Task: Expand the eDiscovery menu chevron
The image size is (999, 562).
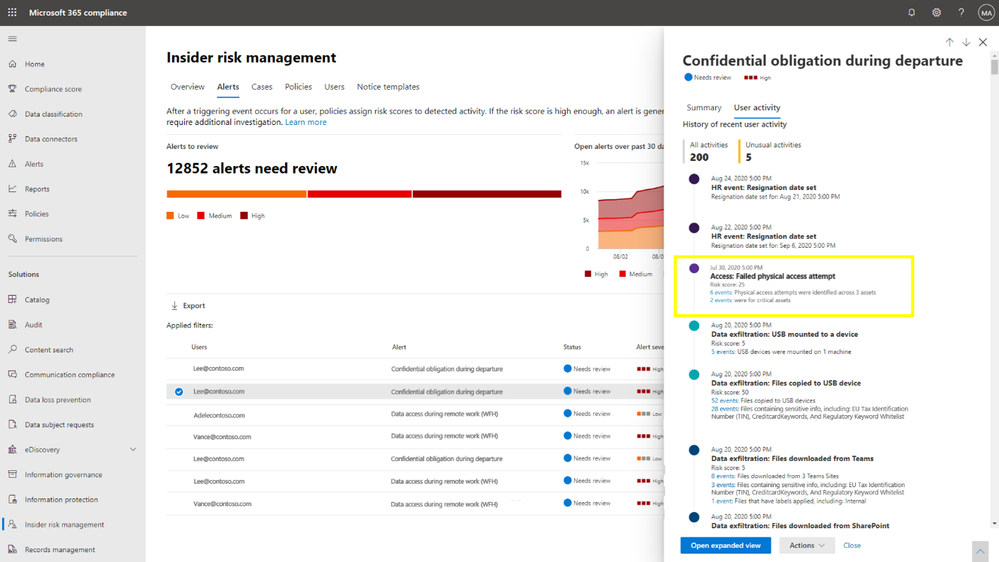Action: click(133, 449)
